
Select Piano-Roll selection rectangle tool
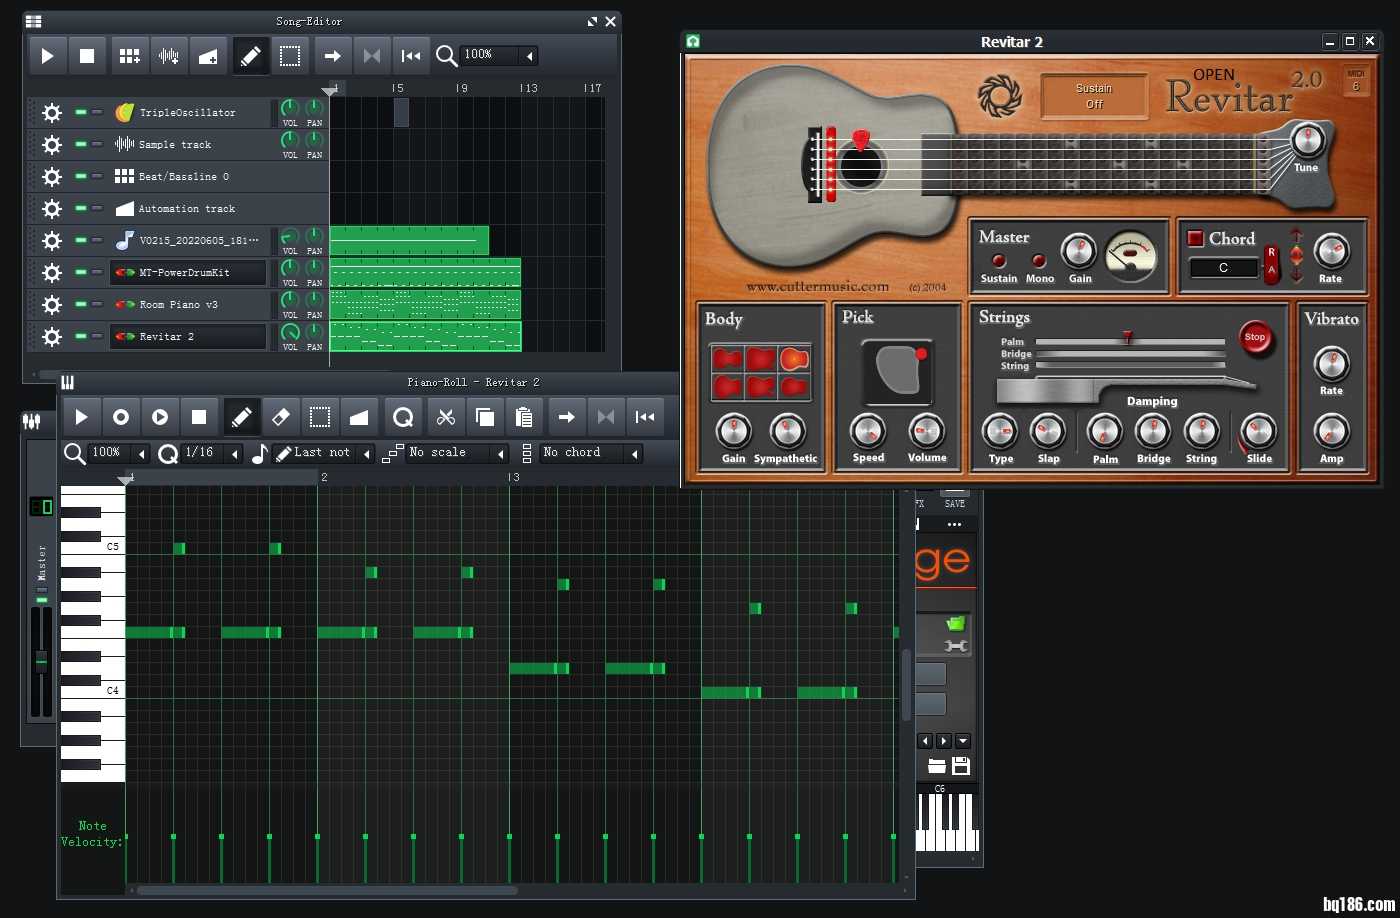click(320, 417)
